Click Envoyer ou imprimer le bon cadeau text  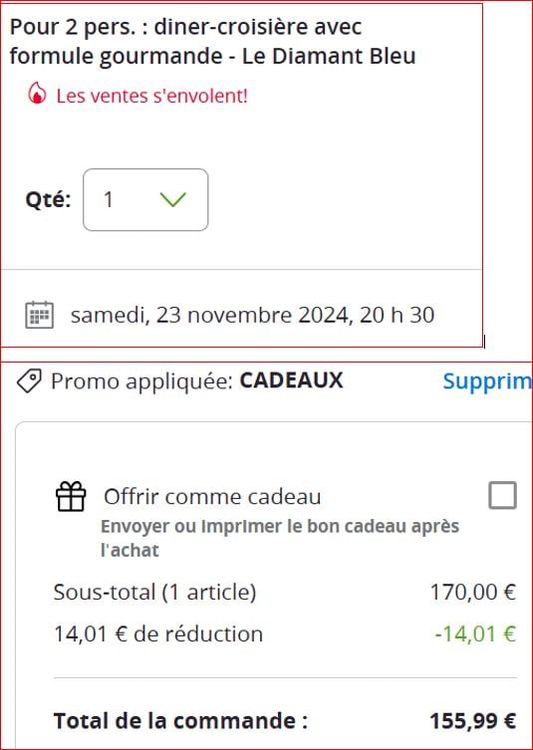click(x=280, y=538)
